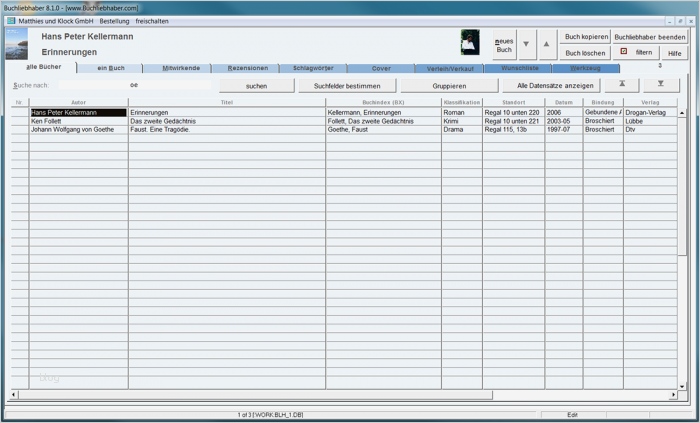Click the Gruppieren button
The width and height of the screenshot is (700, 423).
click(x=449, y=86)
